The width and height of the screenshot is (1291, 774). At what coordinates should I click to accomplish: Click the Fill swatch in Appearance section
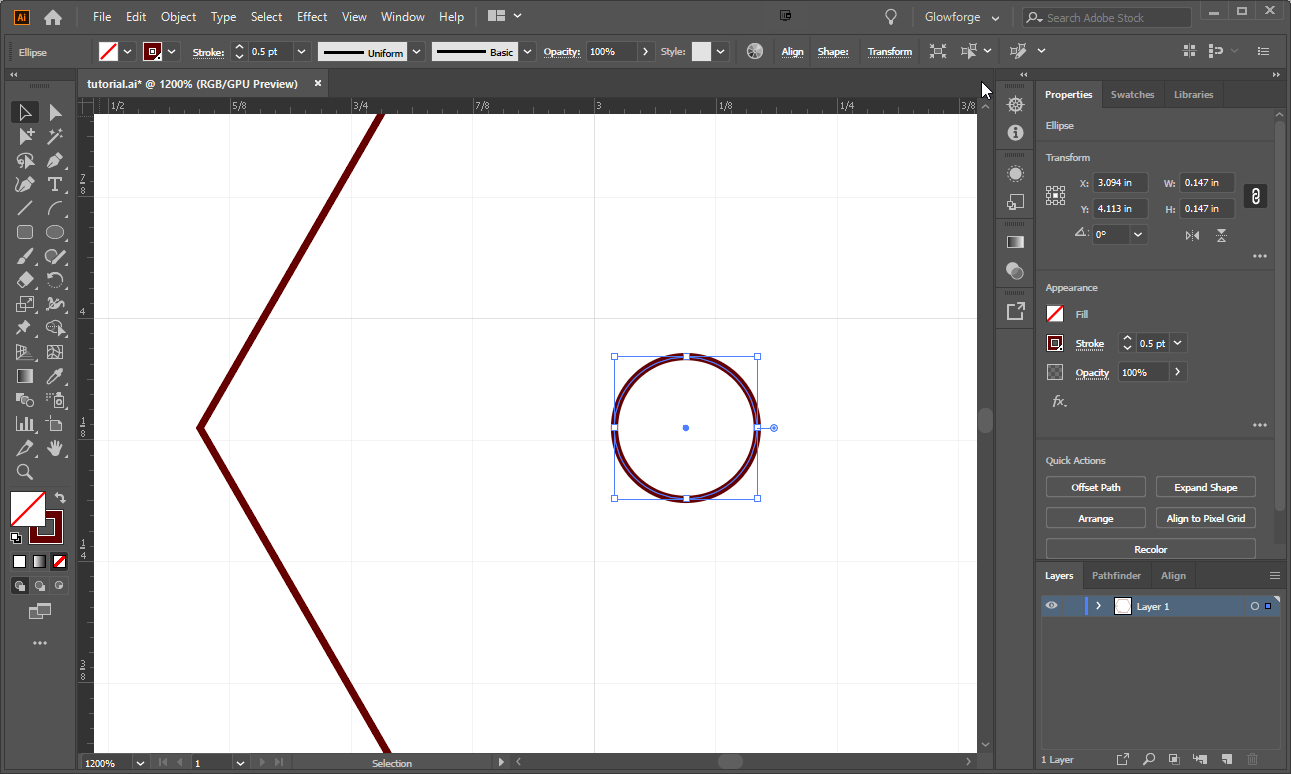click(1055, 314)
